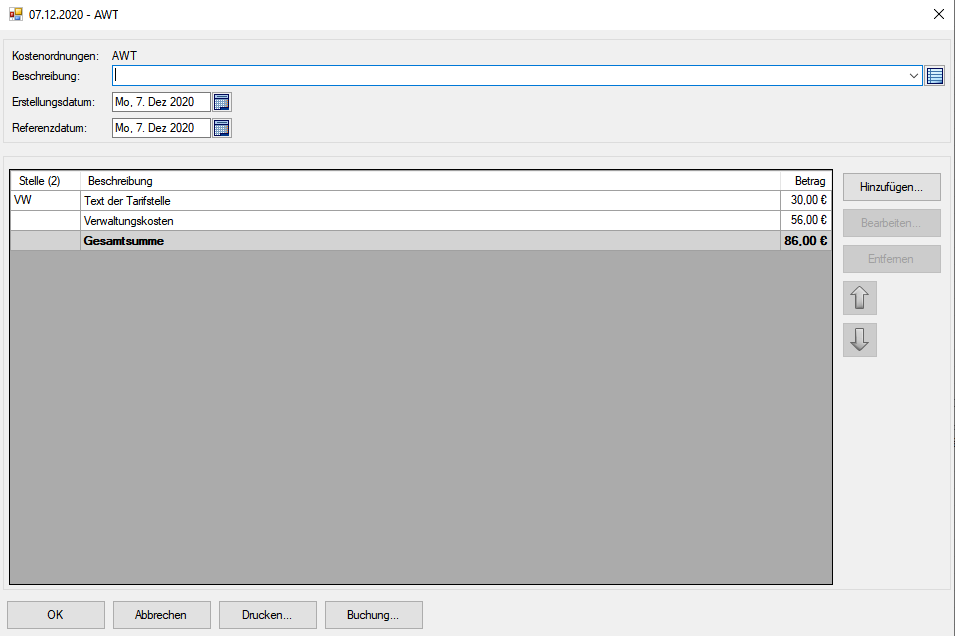Image resolution: width=955 pixels, height=636 pixels.
Task: Expand the Beschreibung dropdown arrow
Action: tap(913, 76)
